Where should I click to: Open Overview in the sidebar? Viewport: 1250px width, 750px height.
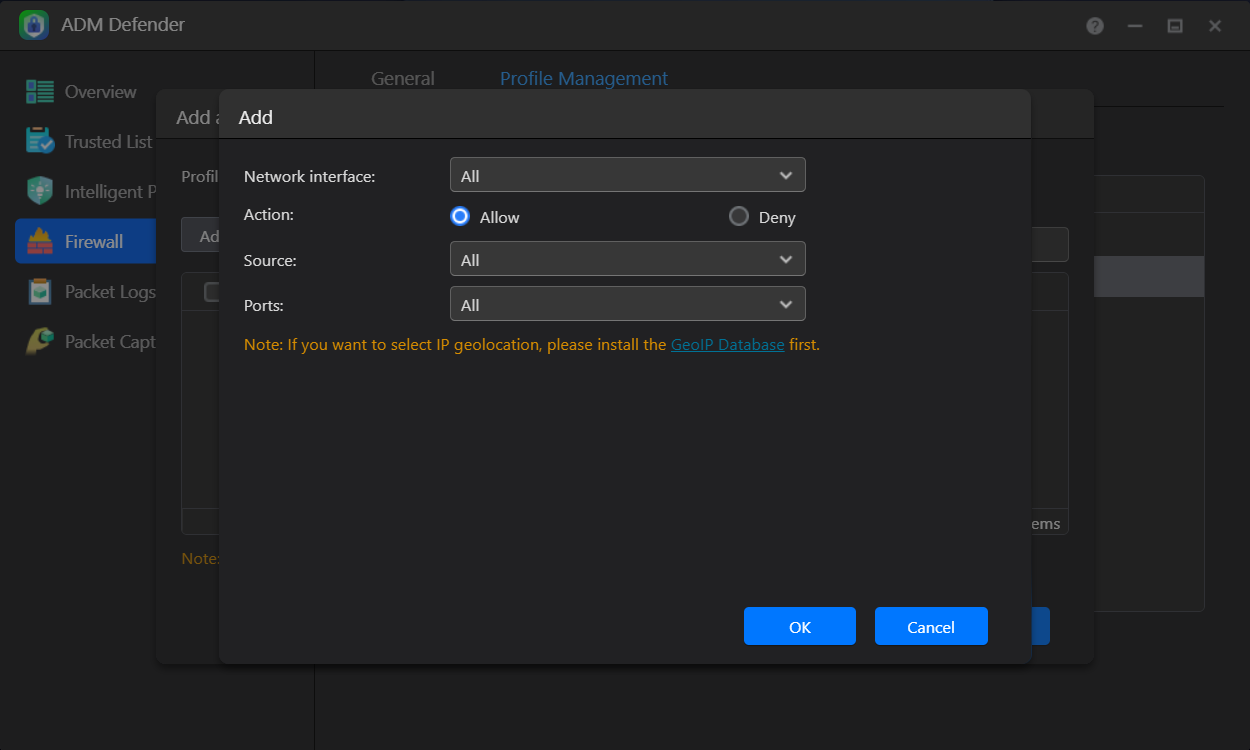pyautogui.click(x=85, y=92)
